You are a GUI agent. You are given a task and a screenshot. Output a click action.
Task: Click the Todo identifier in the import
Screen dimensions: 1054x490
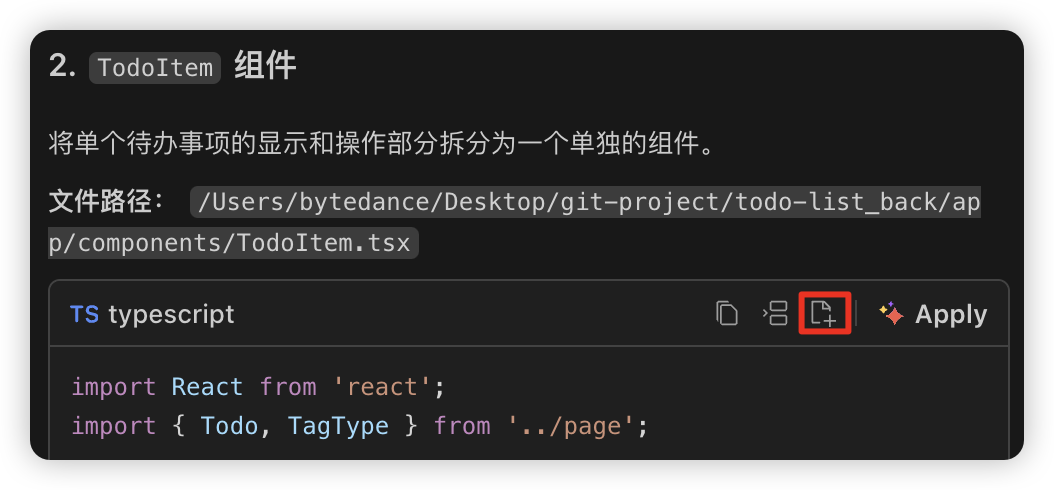[x=230, y=426]
